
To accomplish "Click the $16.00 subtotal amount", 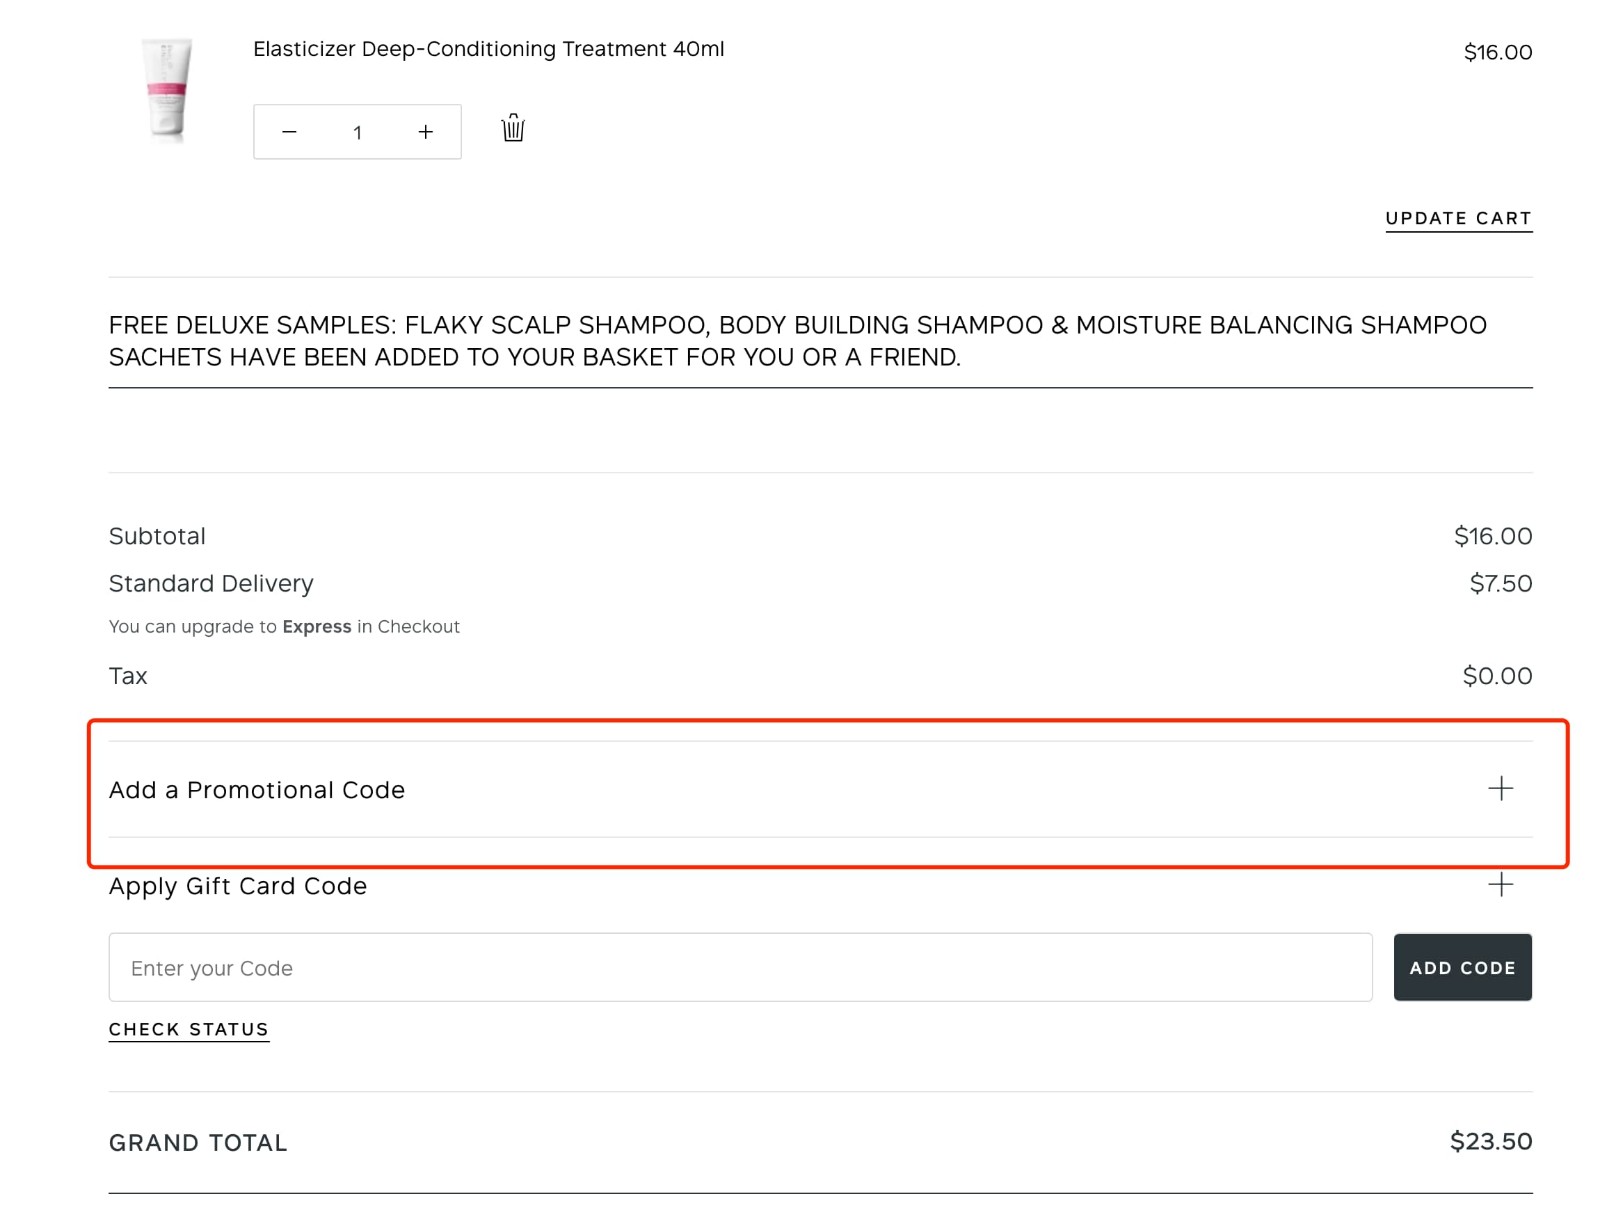I will [x=1492, y=536].
